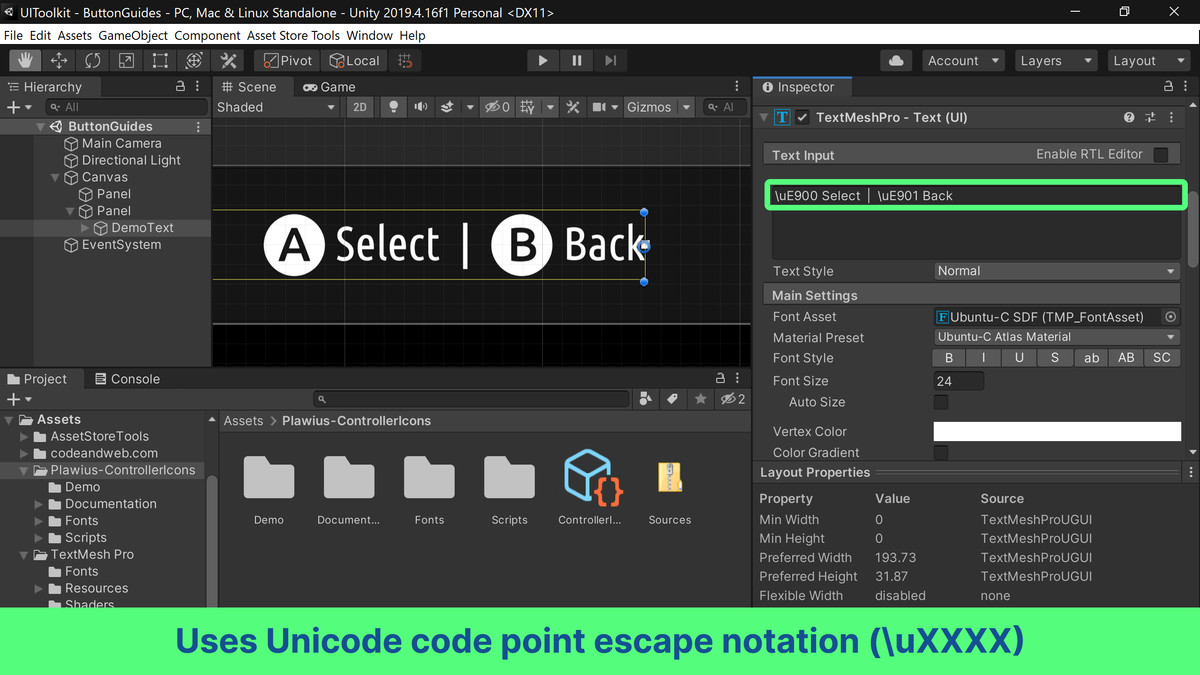Toggle scene lighting bulb icon
This screenshot has width=1200, height=675.
pyautogui.click(x=394, y=107)
